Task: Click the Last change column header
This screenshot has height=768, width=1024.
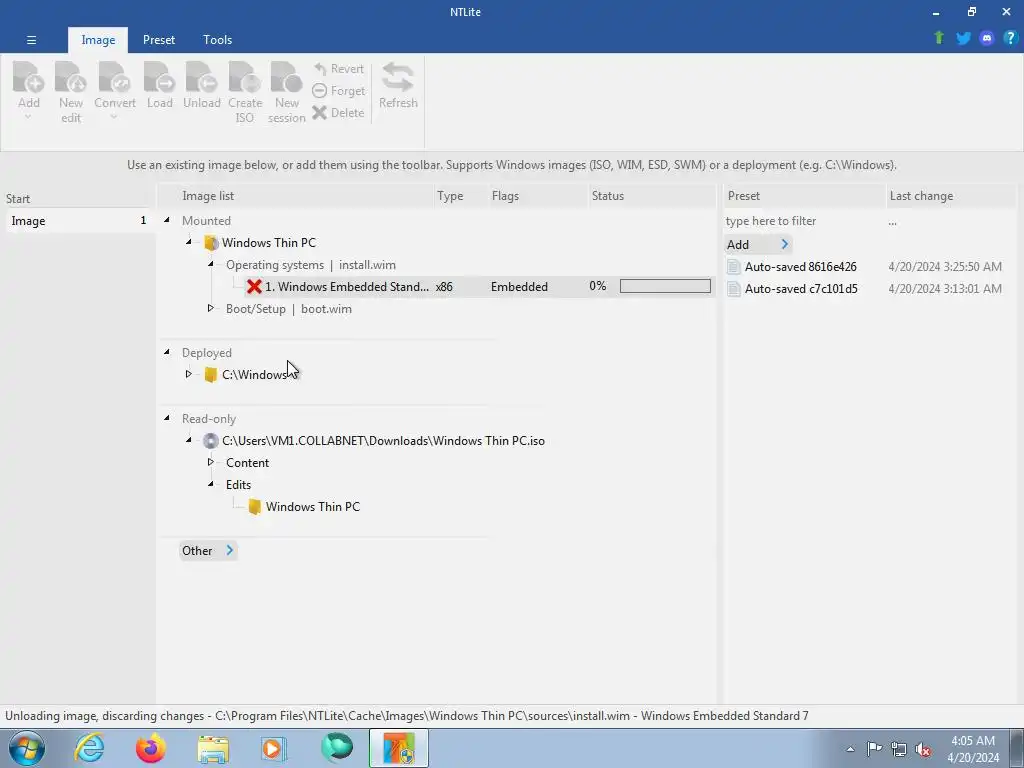Action: [x=951, y=196]
